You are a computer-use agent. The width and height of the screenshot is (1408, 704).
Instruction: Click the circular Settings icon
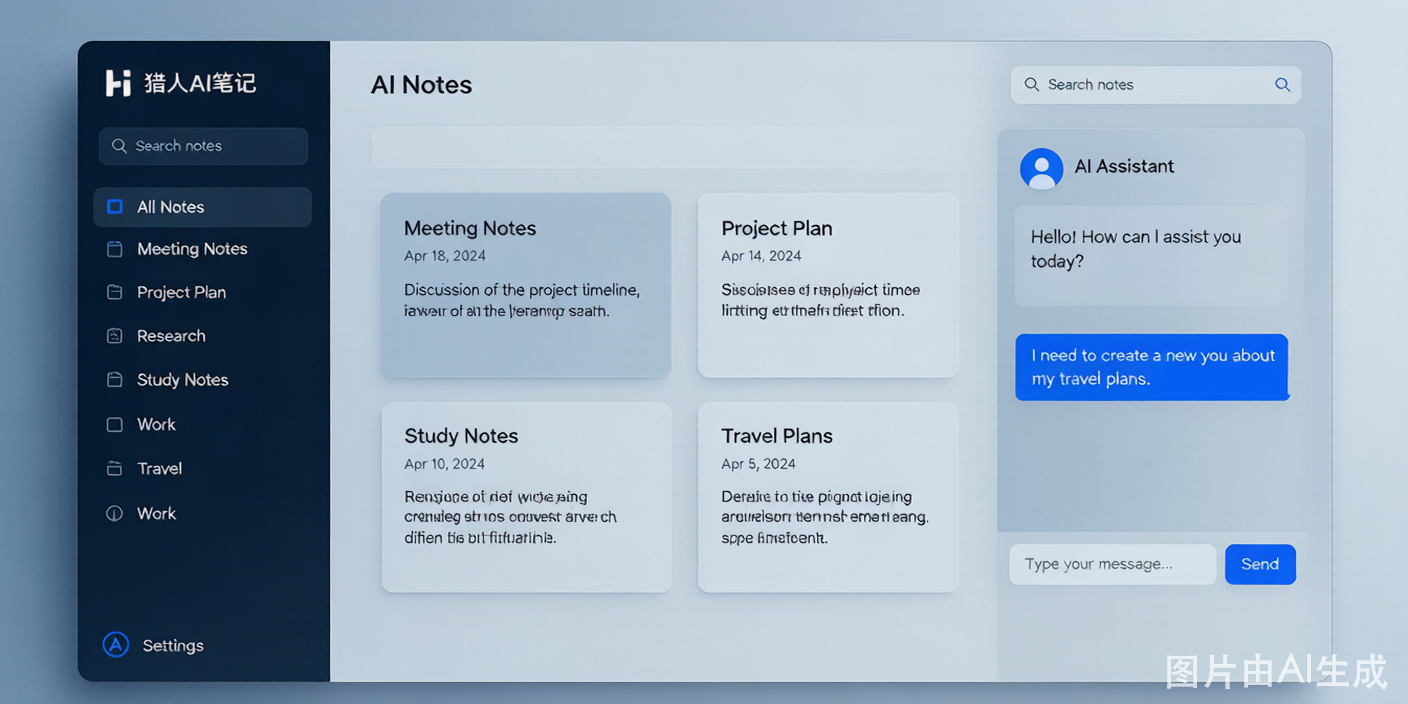point(116,645)
